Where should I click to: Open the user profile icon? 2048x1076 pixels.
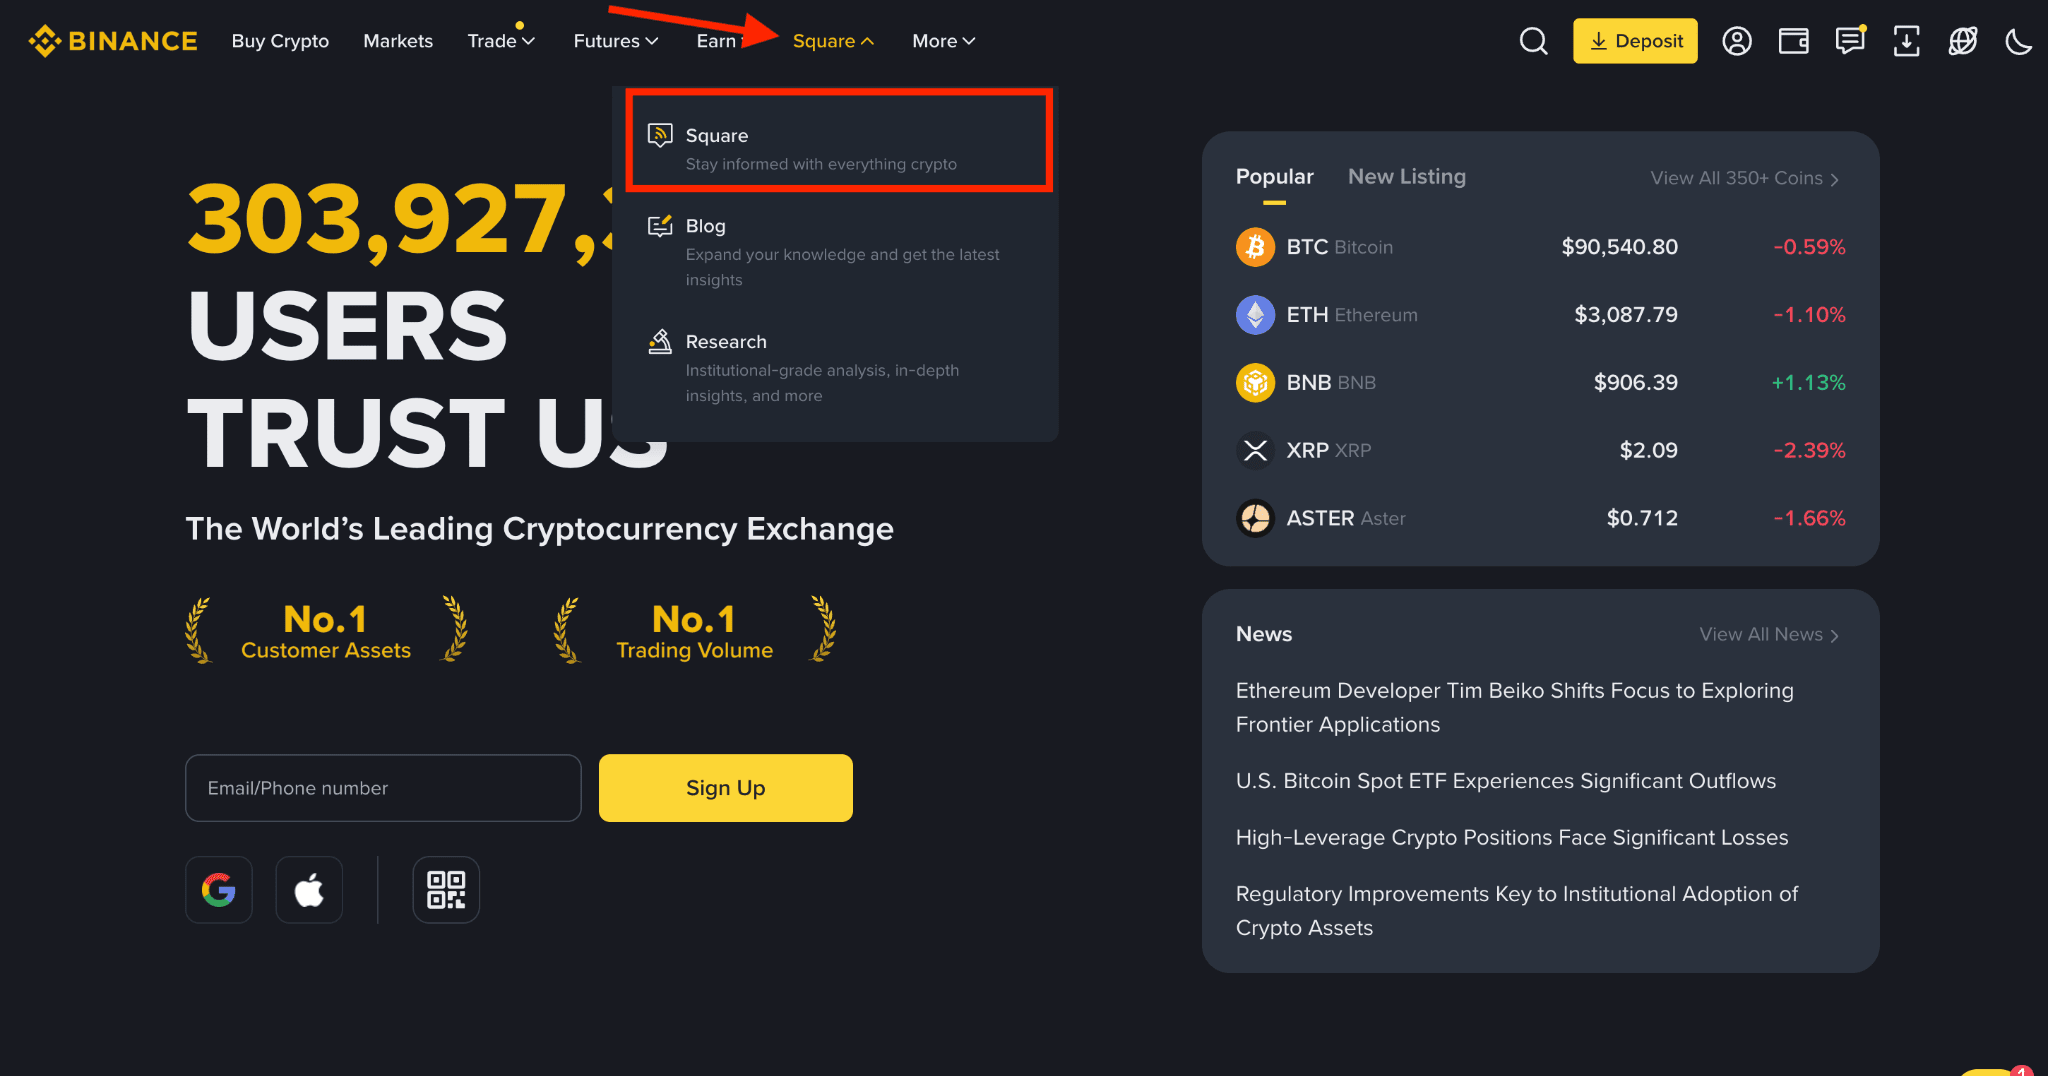pos(1737,41)
